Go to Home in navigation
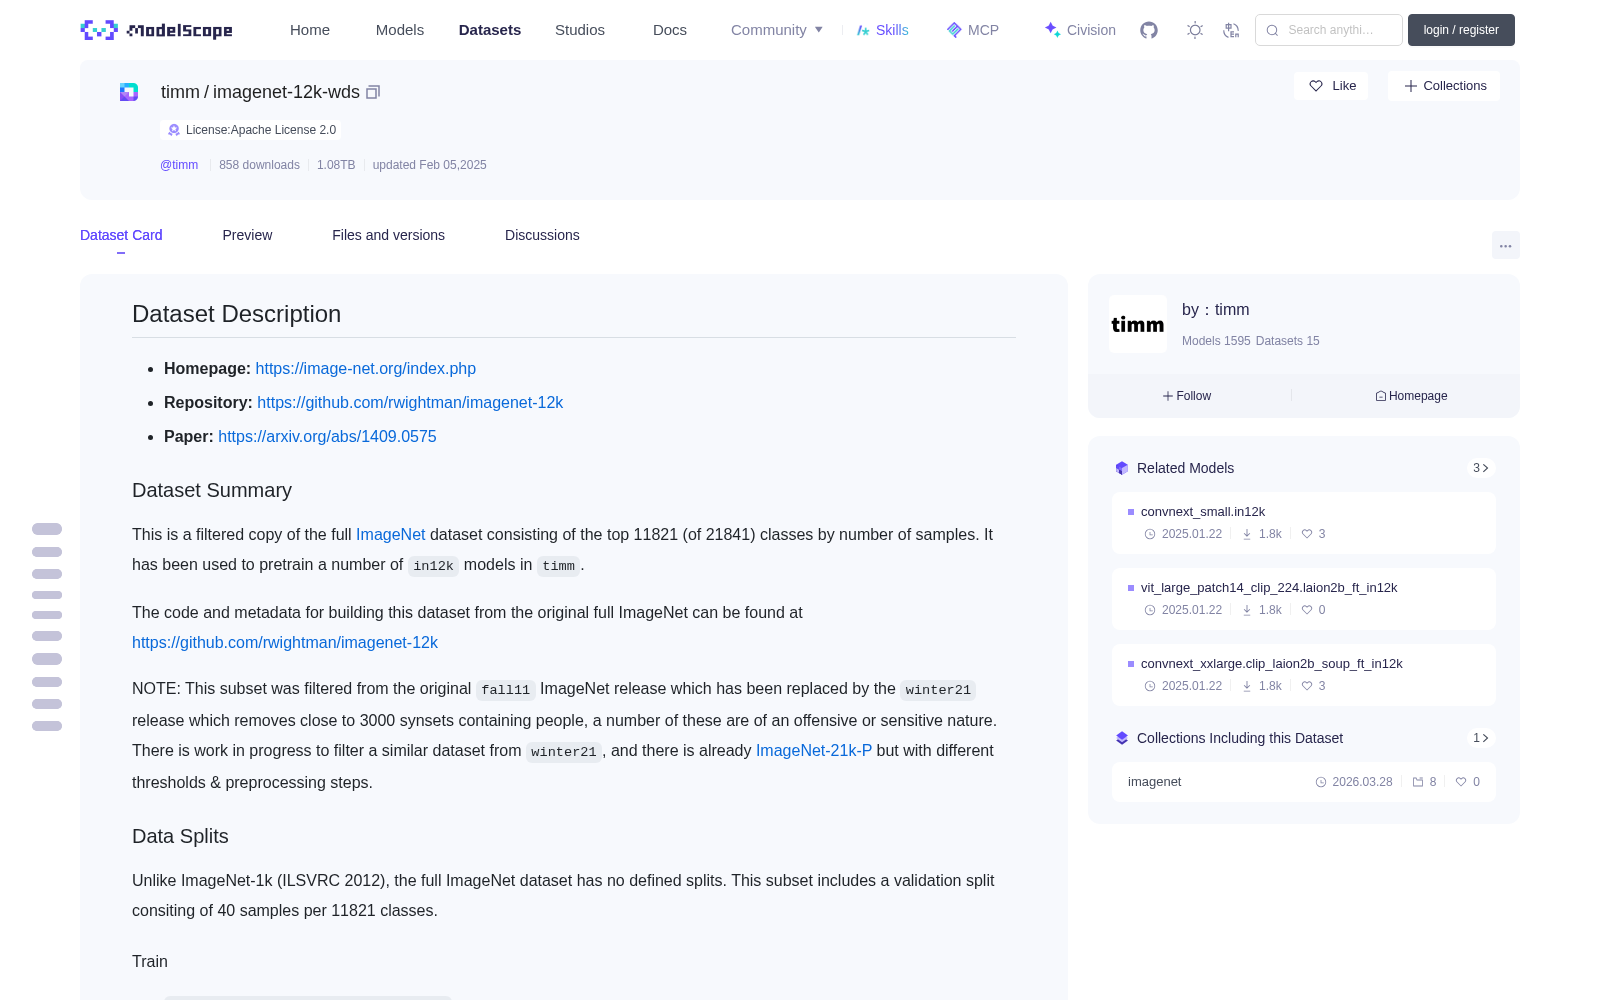The width and height of the screenshot is (1600, 1000). tap(310, 30)
